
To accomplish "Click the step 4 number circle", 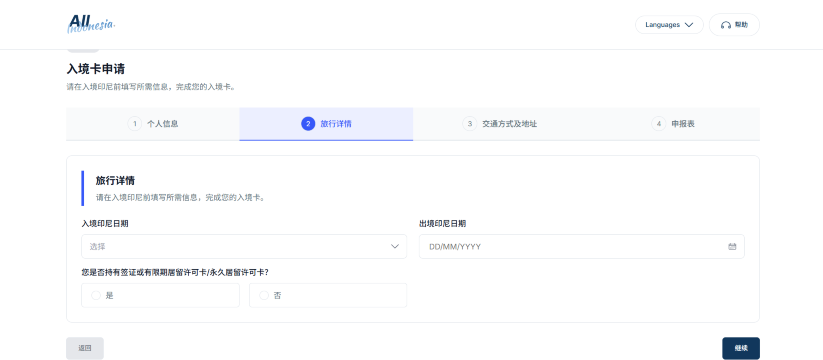I will (659, 124).
